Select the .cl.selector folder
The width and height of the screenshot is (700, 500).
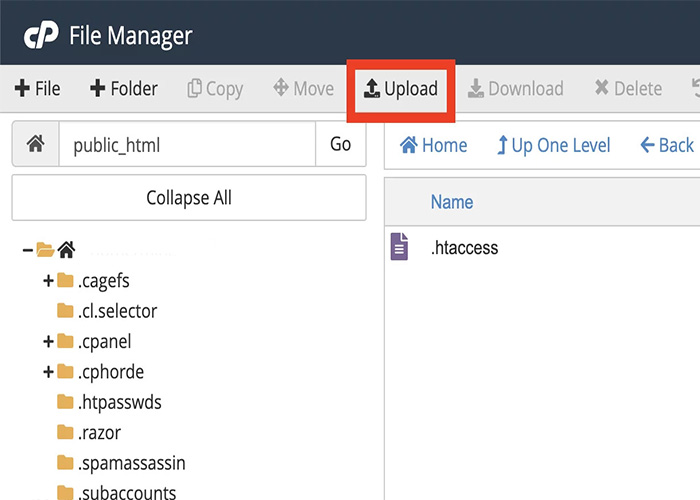(x=117, y=311)
